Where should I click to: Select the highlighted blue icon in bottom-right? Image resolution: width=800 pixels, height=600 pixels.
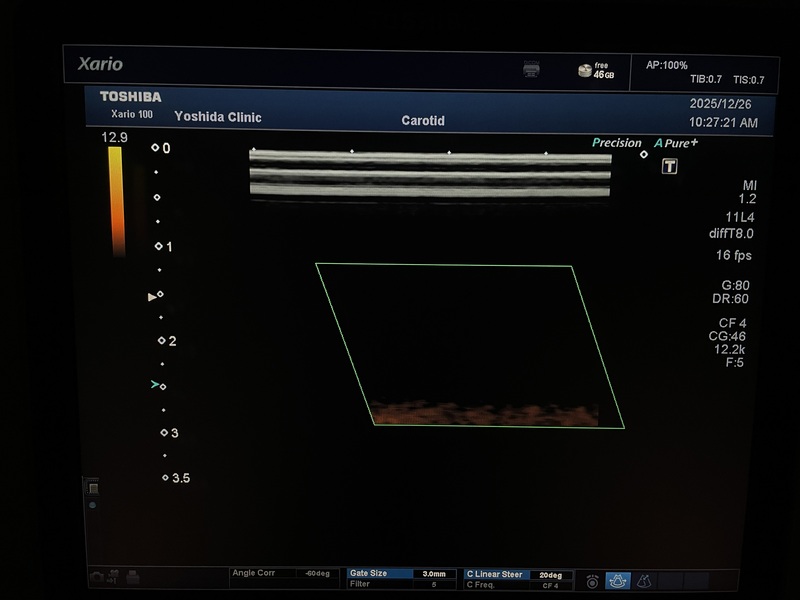618,580
